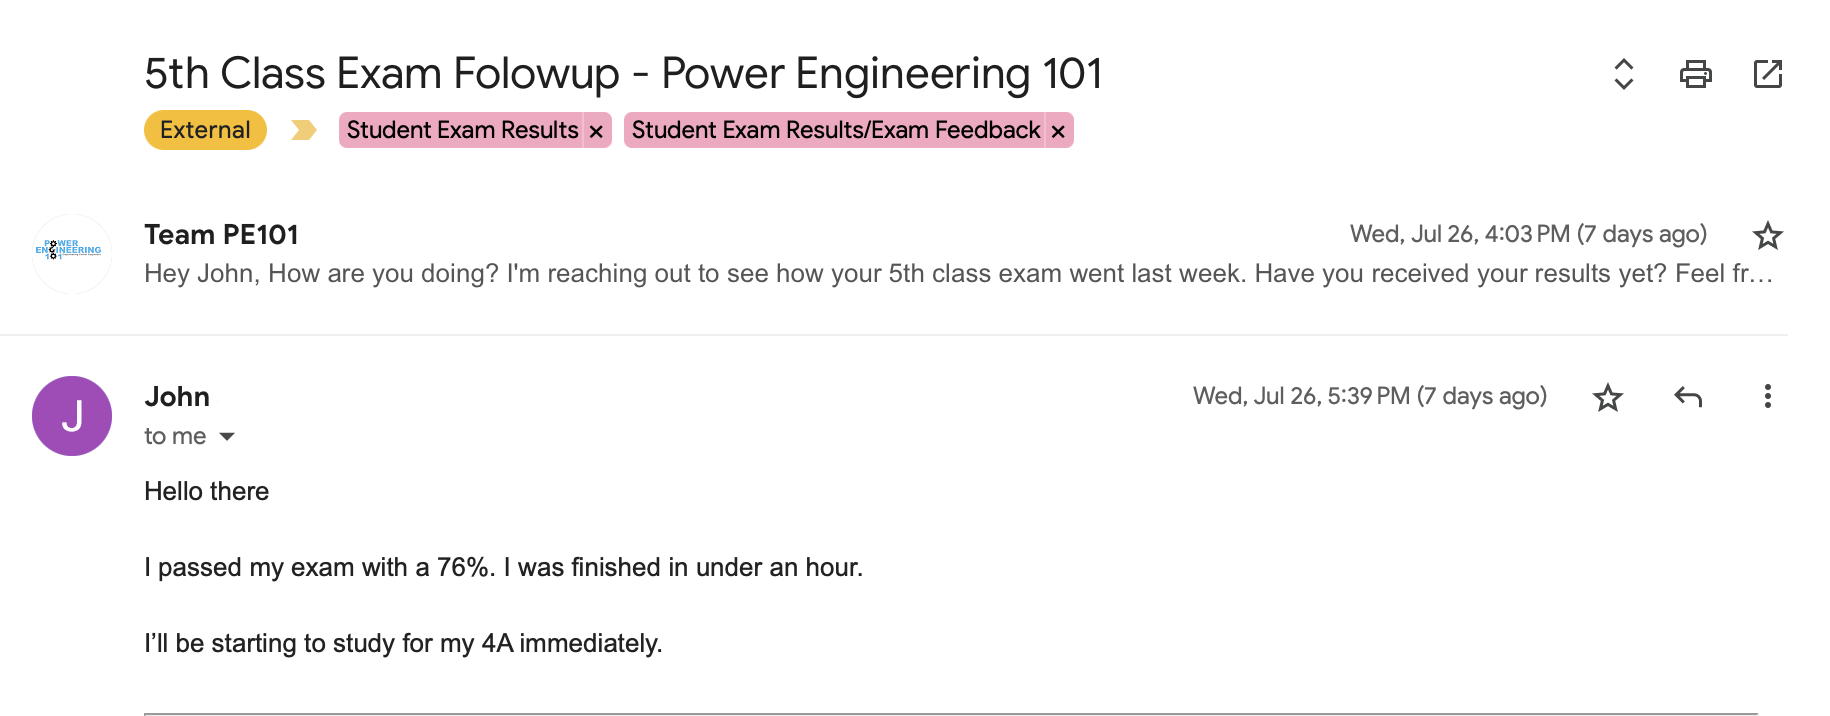Remove the Student Exam Results label
Image resolution: width=1830 pixels, height=716 pixels.
(596, 131)
